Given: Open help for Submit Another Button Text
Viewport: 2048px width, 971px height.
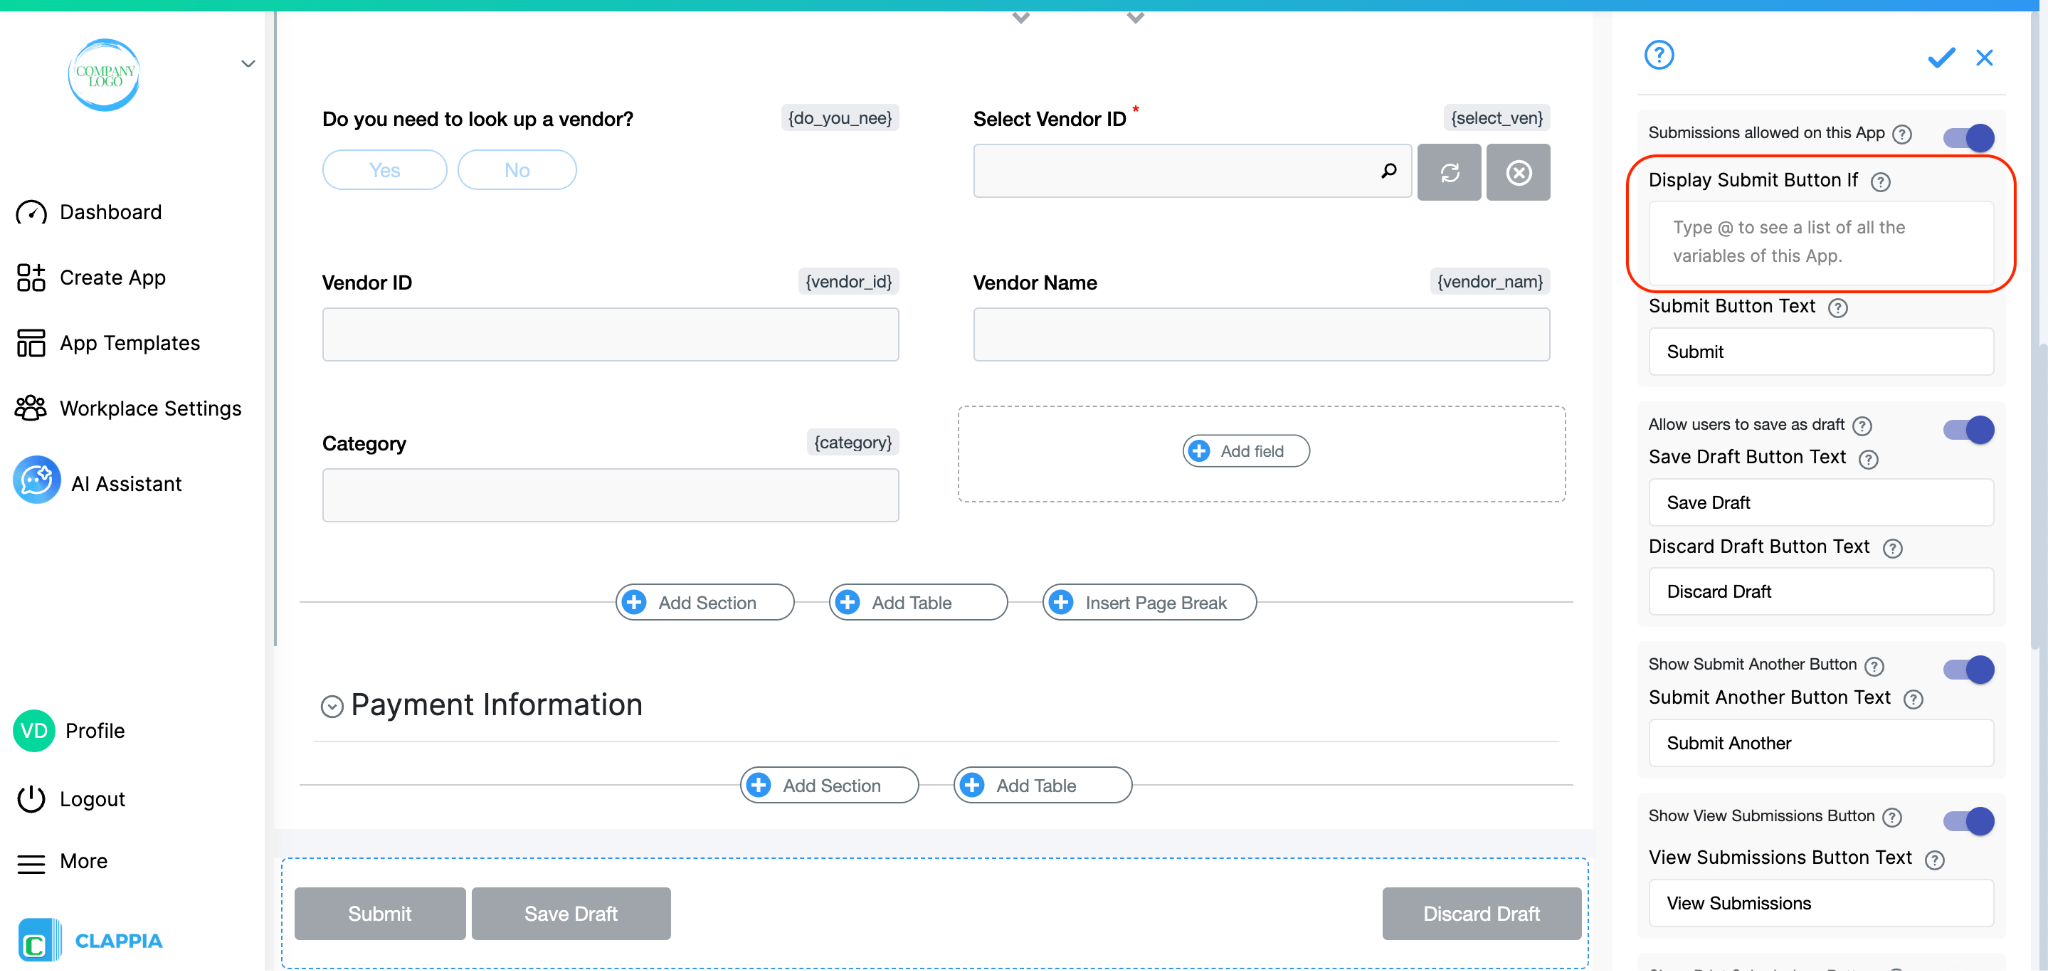Looking at the screenshot, I should click(1914, 699).
